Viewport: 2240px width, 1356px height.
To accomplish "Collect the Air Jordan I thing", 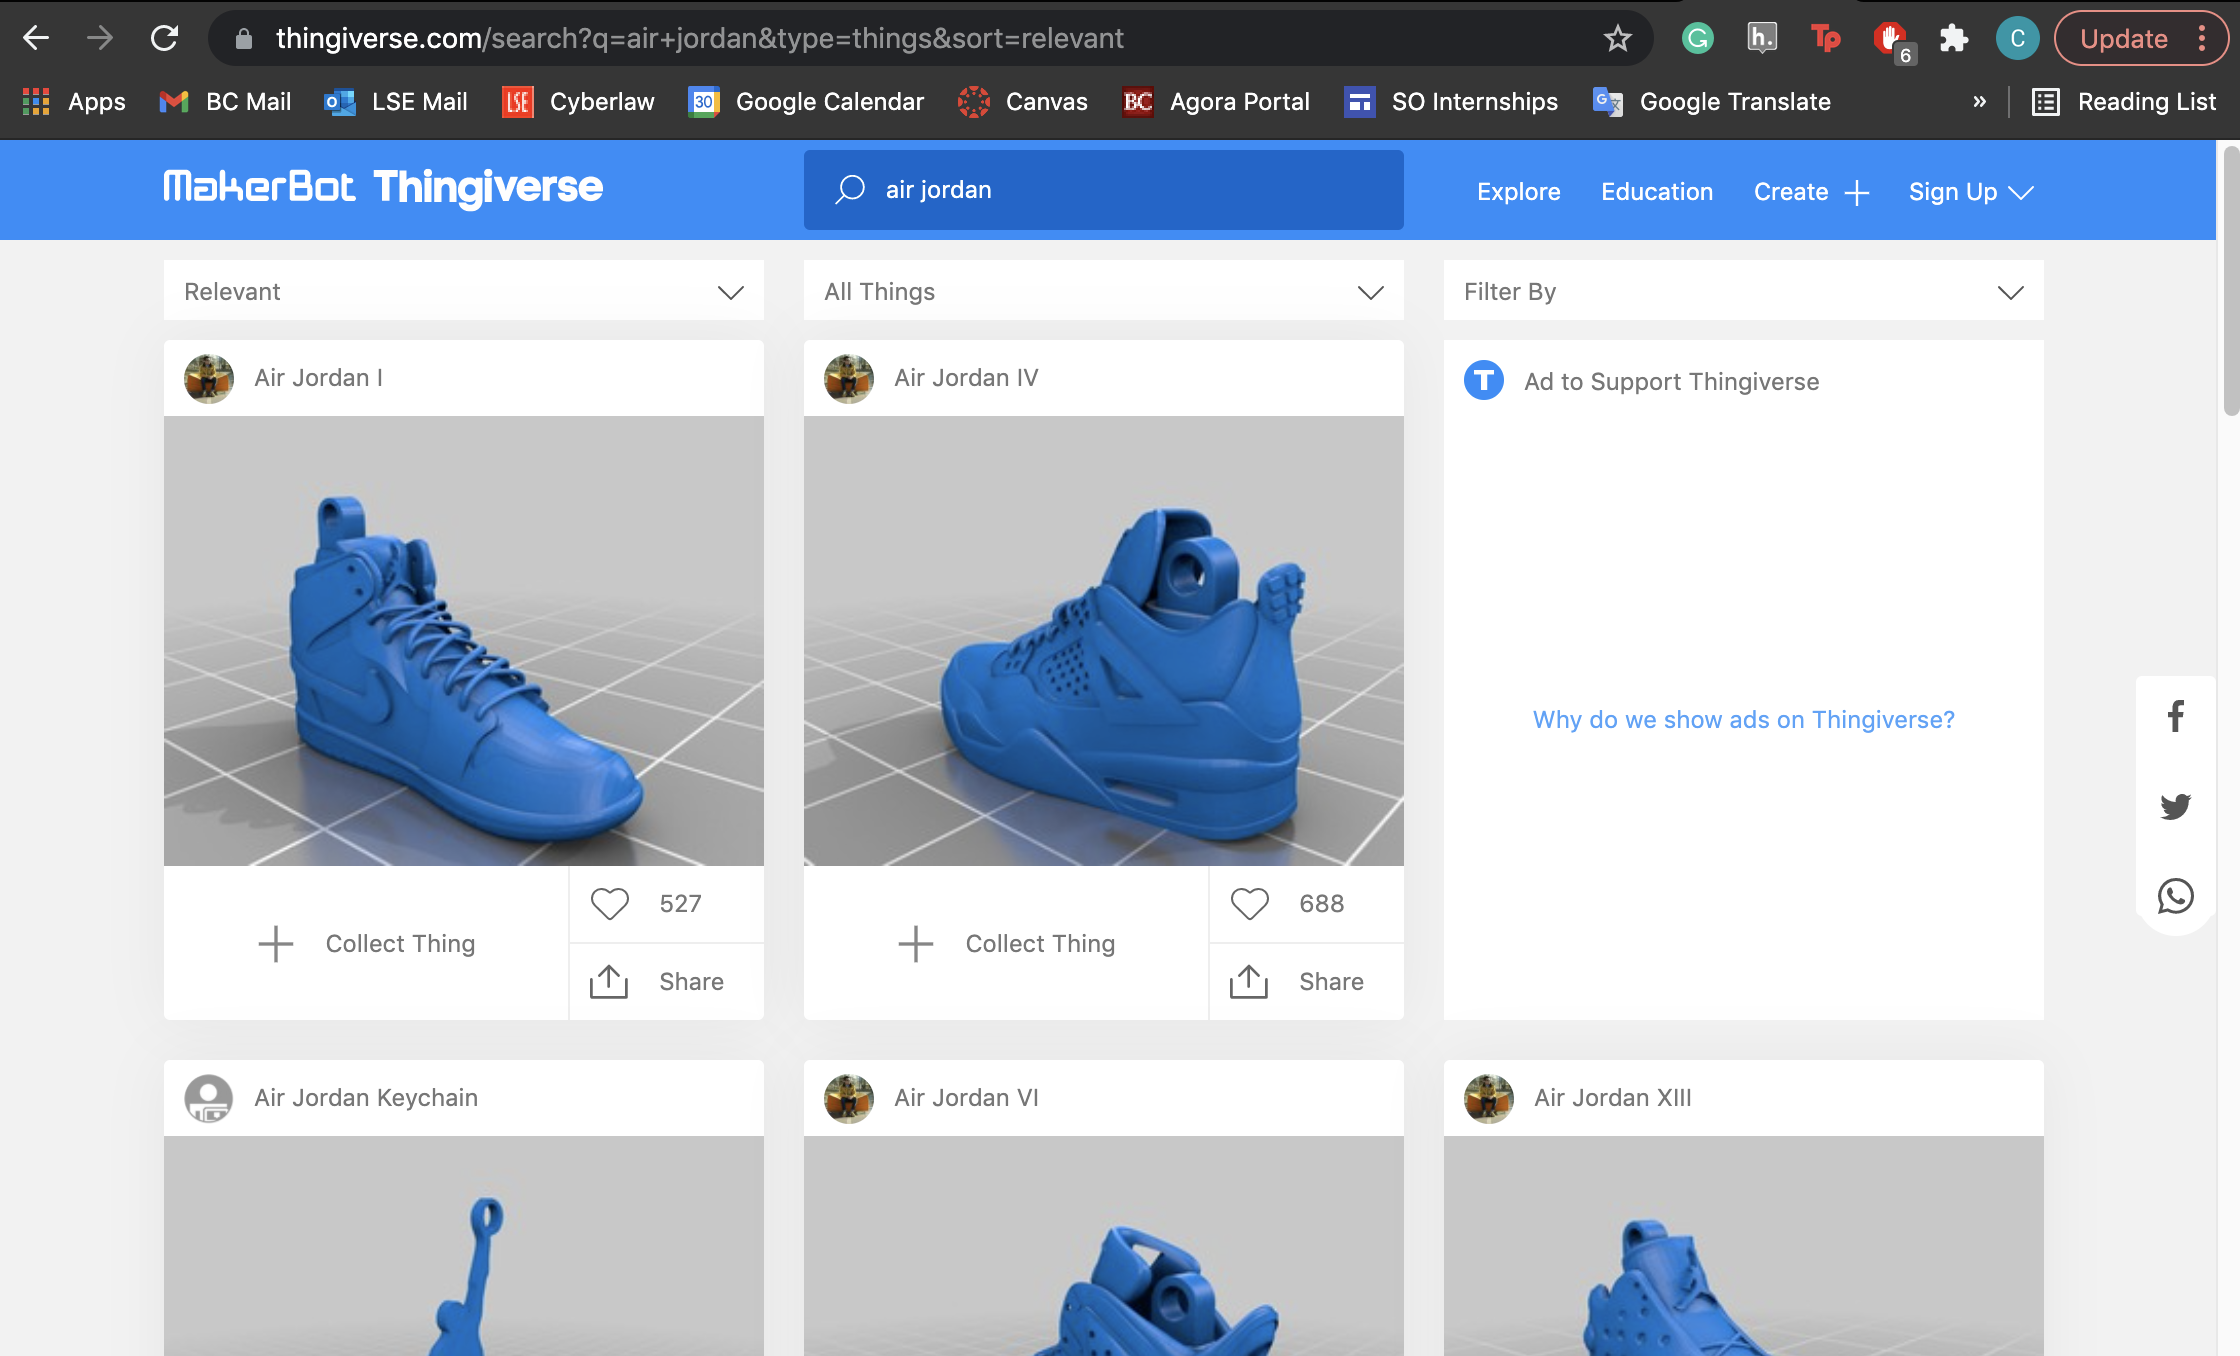I will pos(366,943).
